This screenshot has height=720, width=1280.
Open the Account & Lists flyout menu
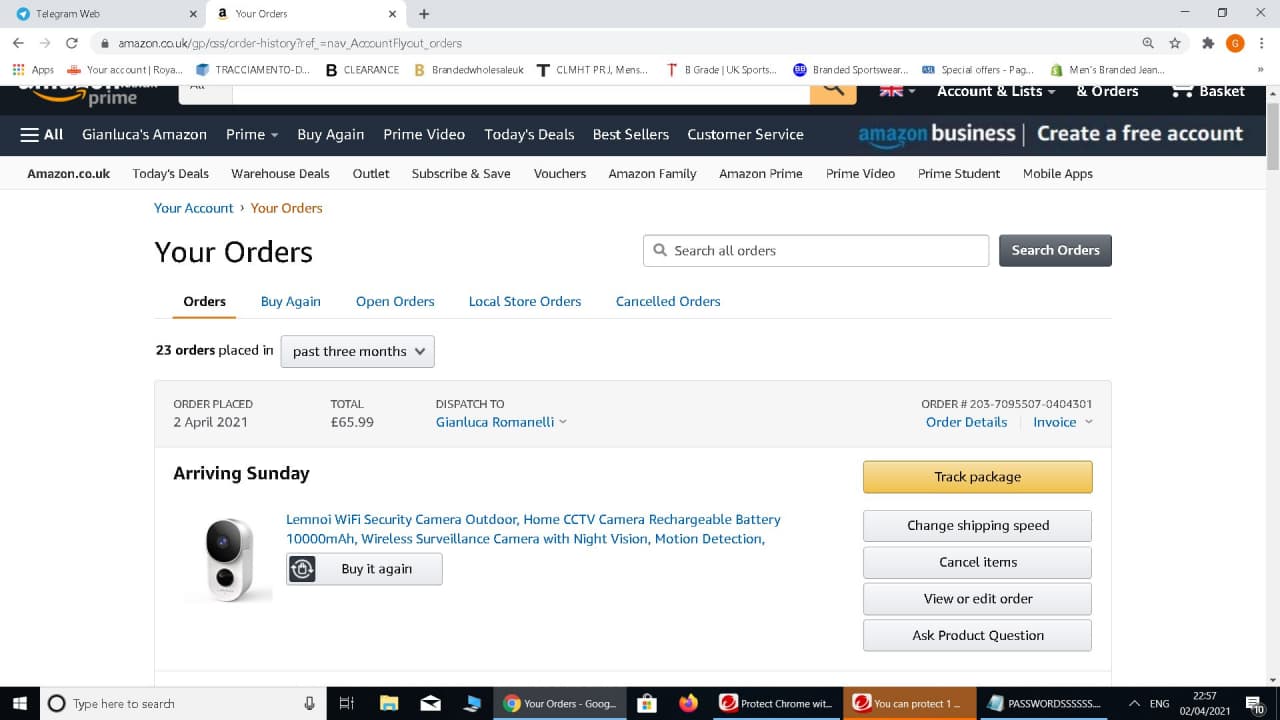click(996, 91)
